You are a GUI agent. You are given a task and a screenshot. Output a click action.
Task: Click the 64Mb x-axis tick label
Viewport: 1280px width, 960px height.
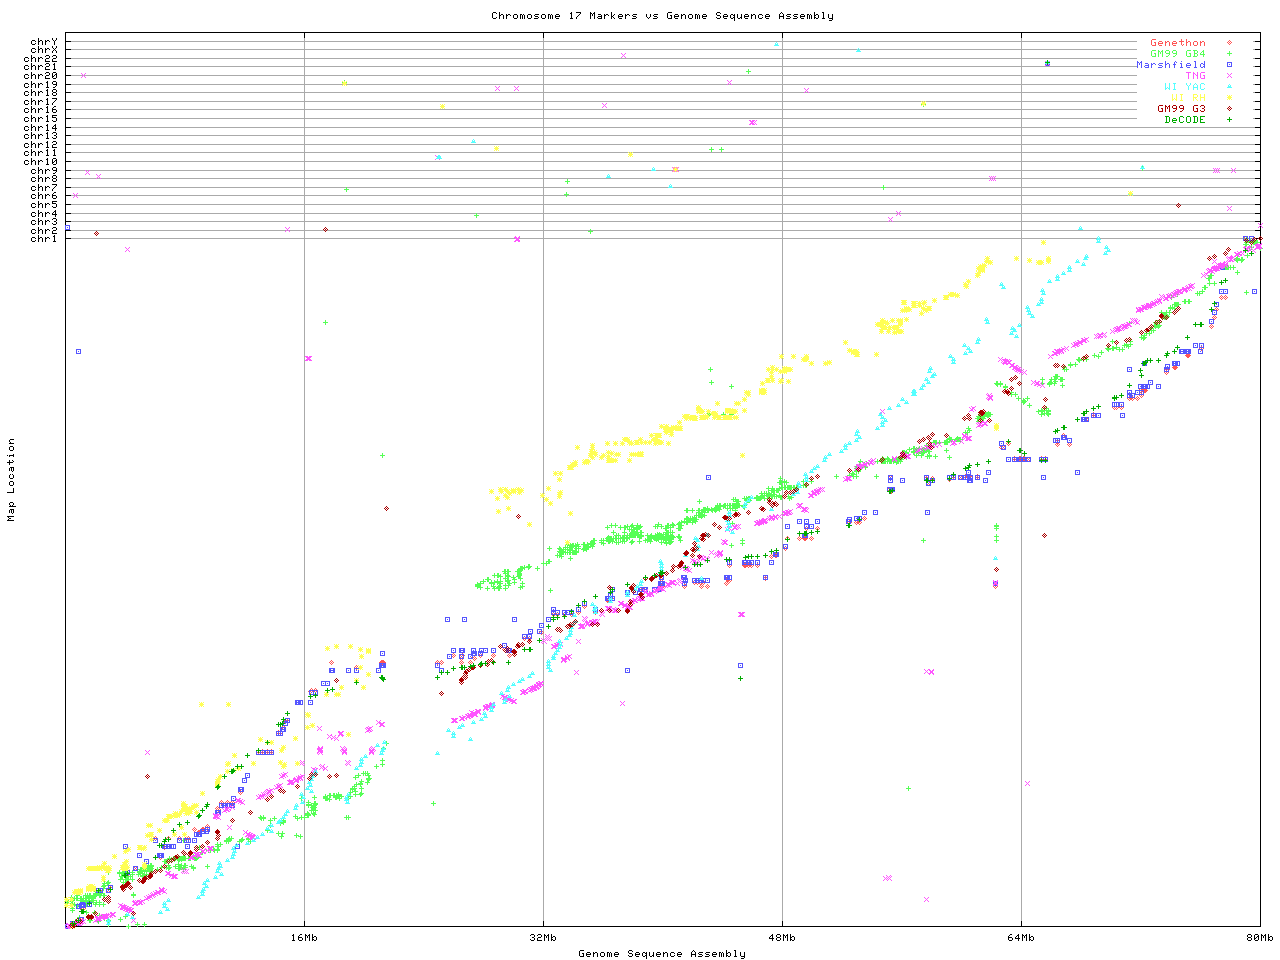1021,938
